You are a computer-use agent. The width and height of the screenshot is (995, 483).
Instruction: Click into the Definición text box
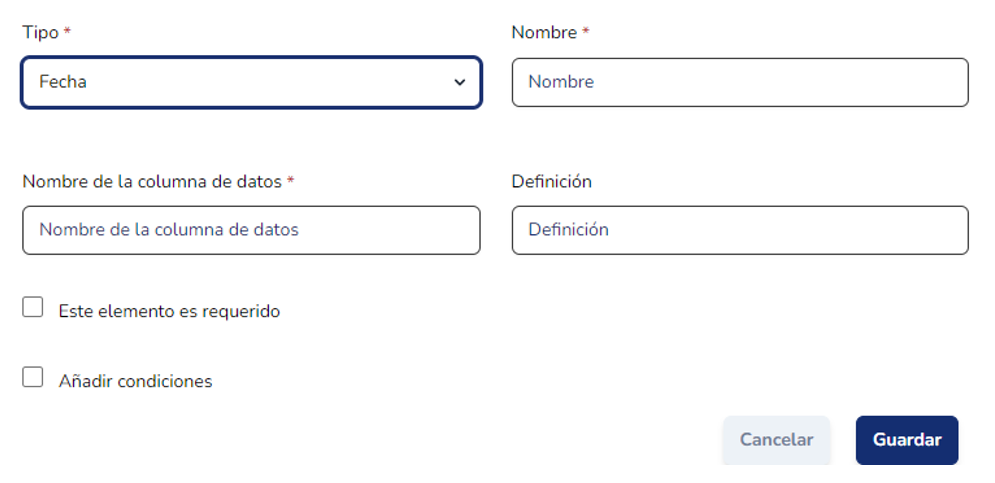click(740, 230)
